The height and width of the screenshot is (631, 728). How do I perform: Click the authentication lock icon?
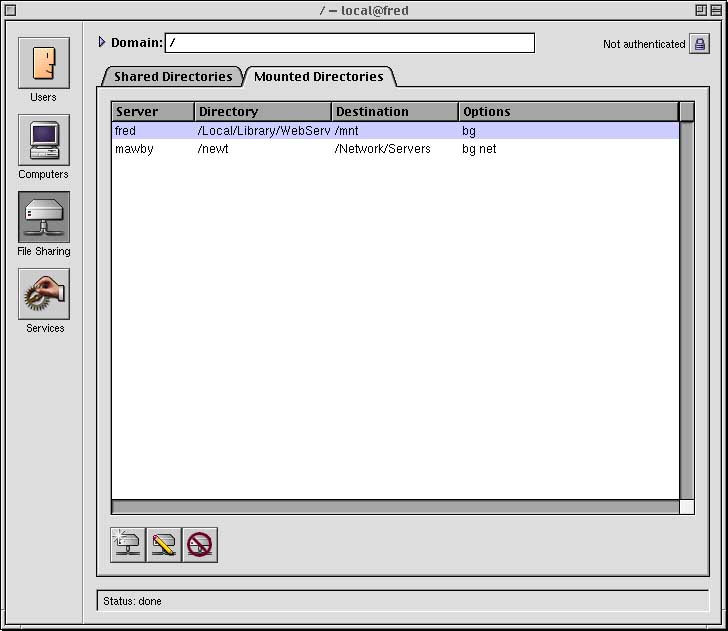(699, 44)
